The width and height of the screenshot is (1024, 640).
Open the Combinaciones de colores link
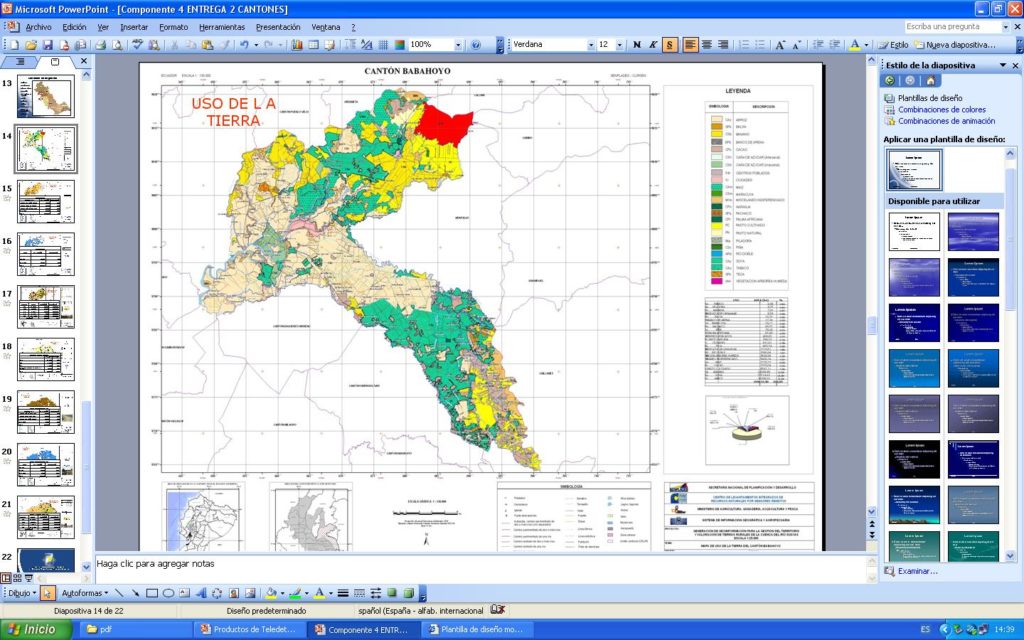[941, 110]
